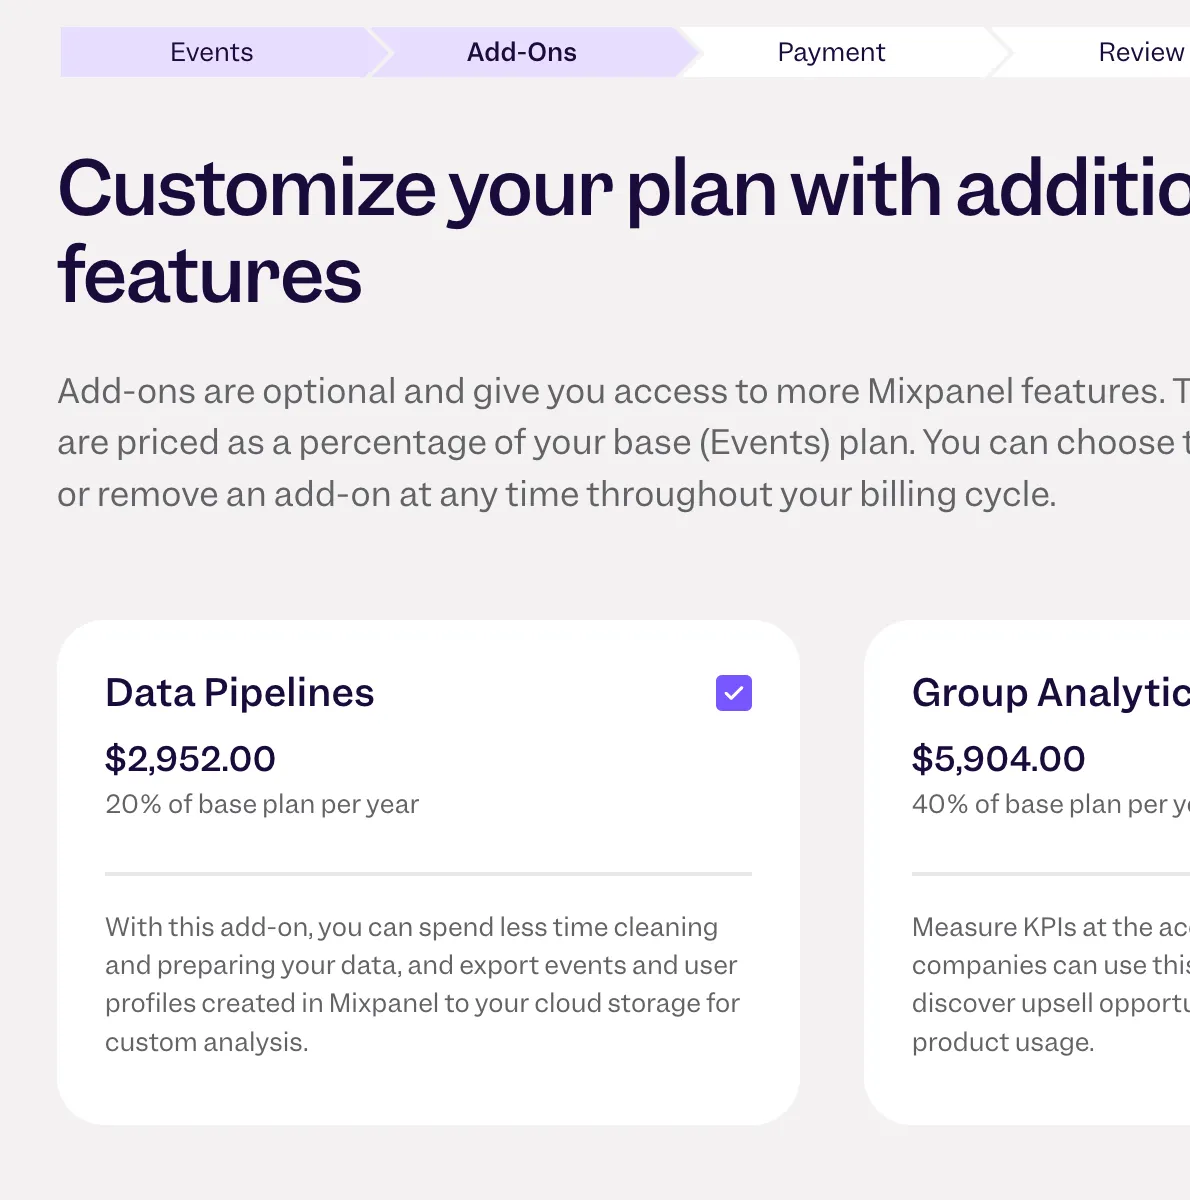1190x1200 pixels.
Task: Click the $5,904.00 price label
Action: 998,759
